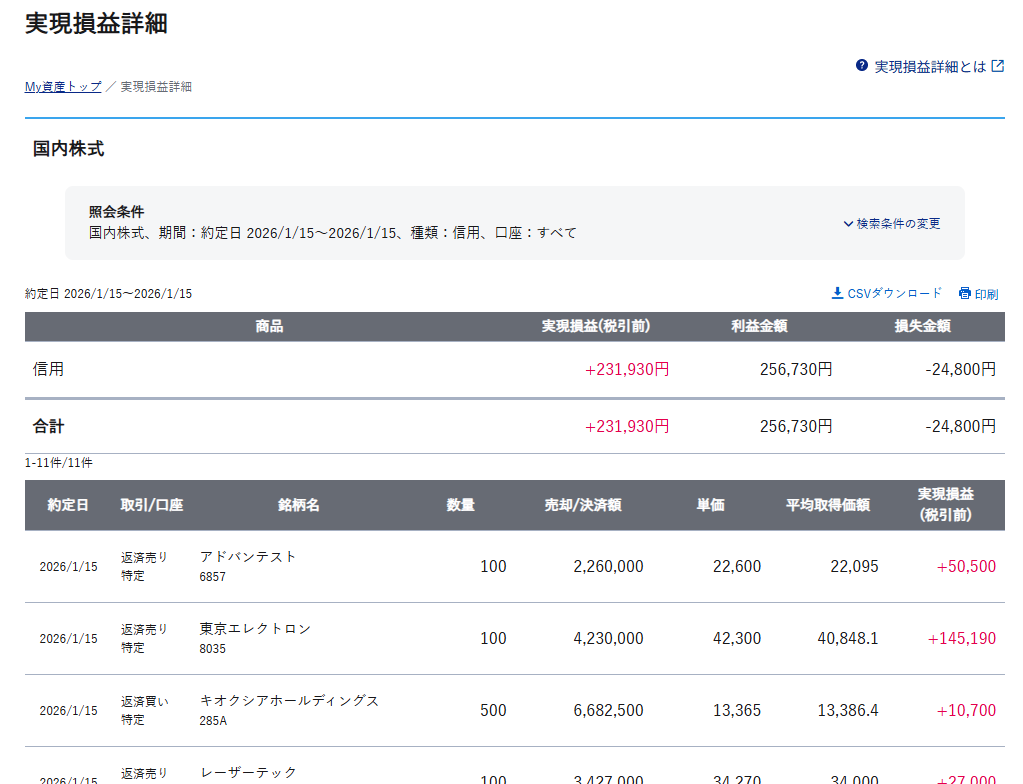The width and height of the screenshot is (1023, 784).
Task: Download data via CSVダウンロード
Action: coord(894,294)
